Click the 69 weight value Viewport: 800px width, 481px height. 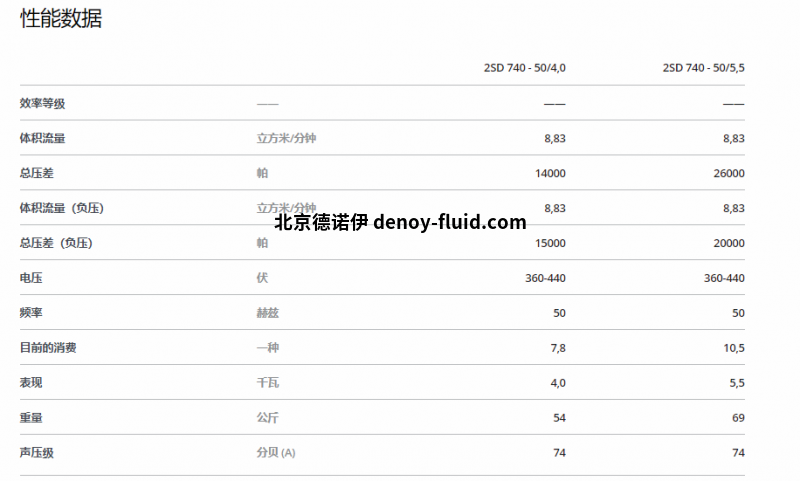tap(737, 418)
